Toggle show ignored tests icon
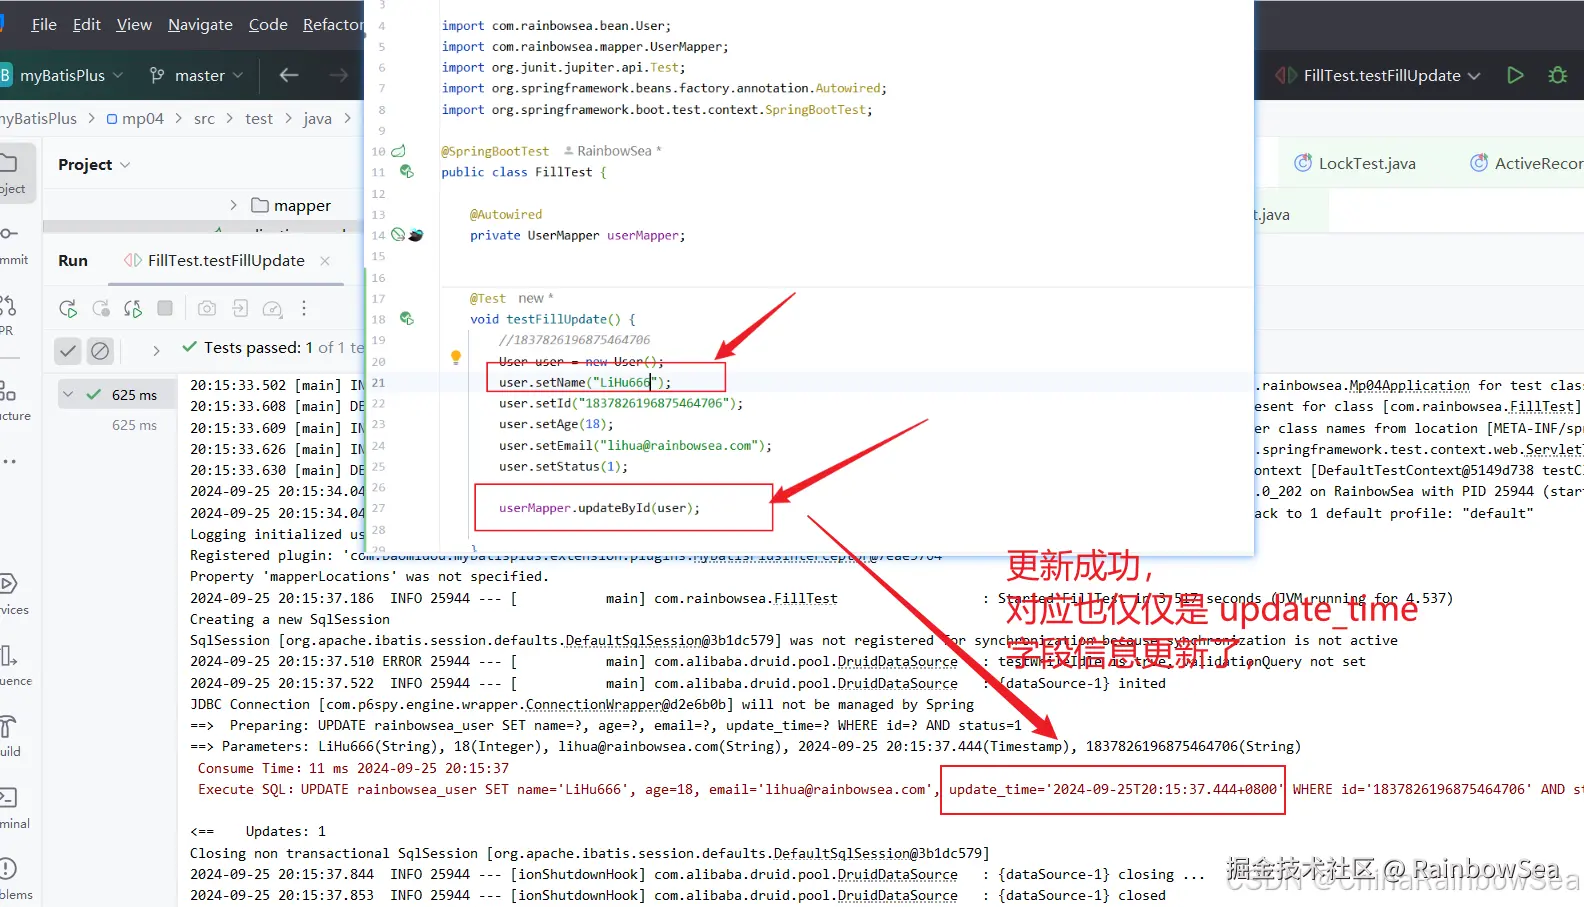1584x907 pixels. pos(100,351)
